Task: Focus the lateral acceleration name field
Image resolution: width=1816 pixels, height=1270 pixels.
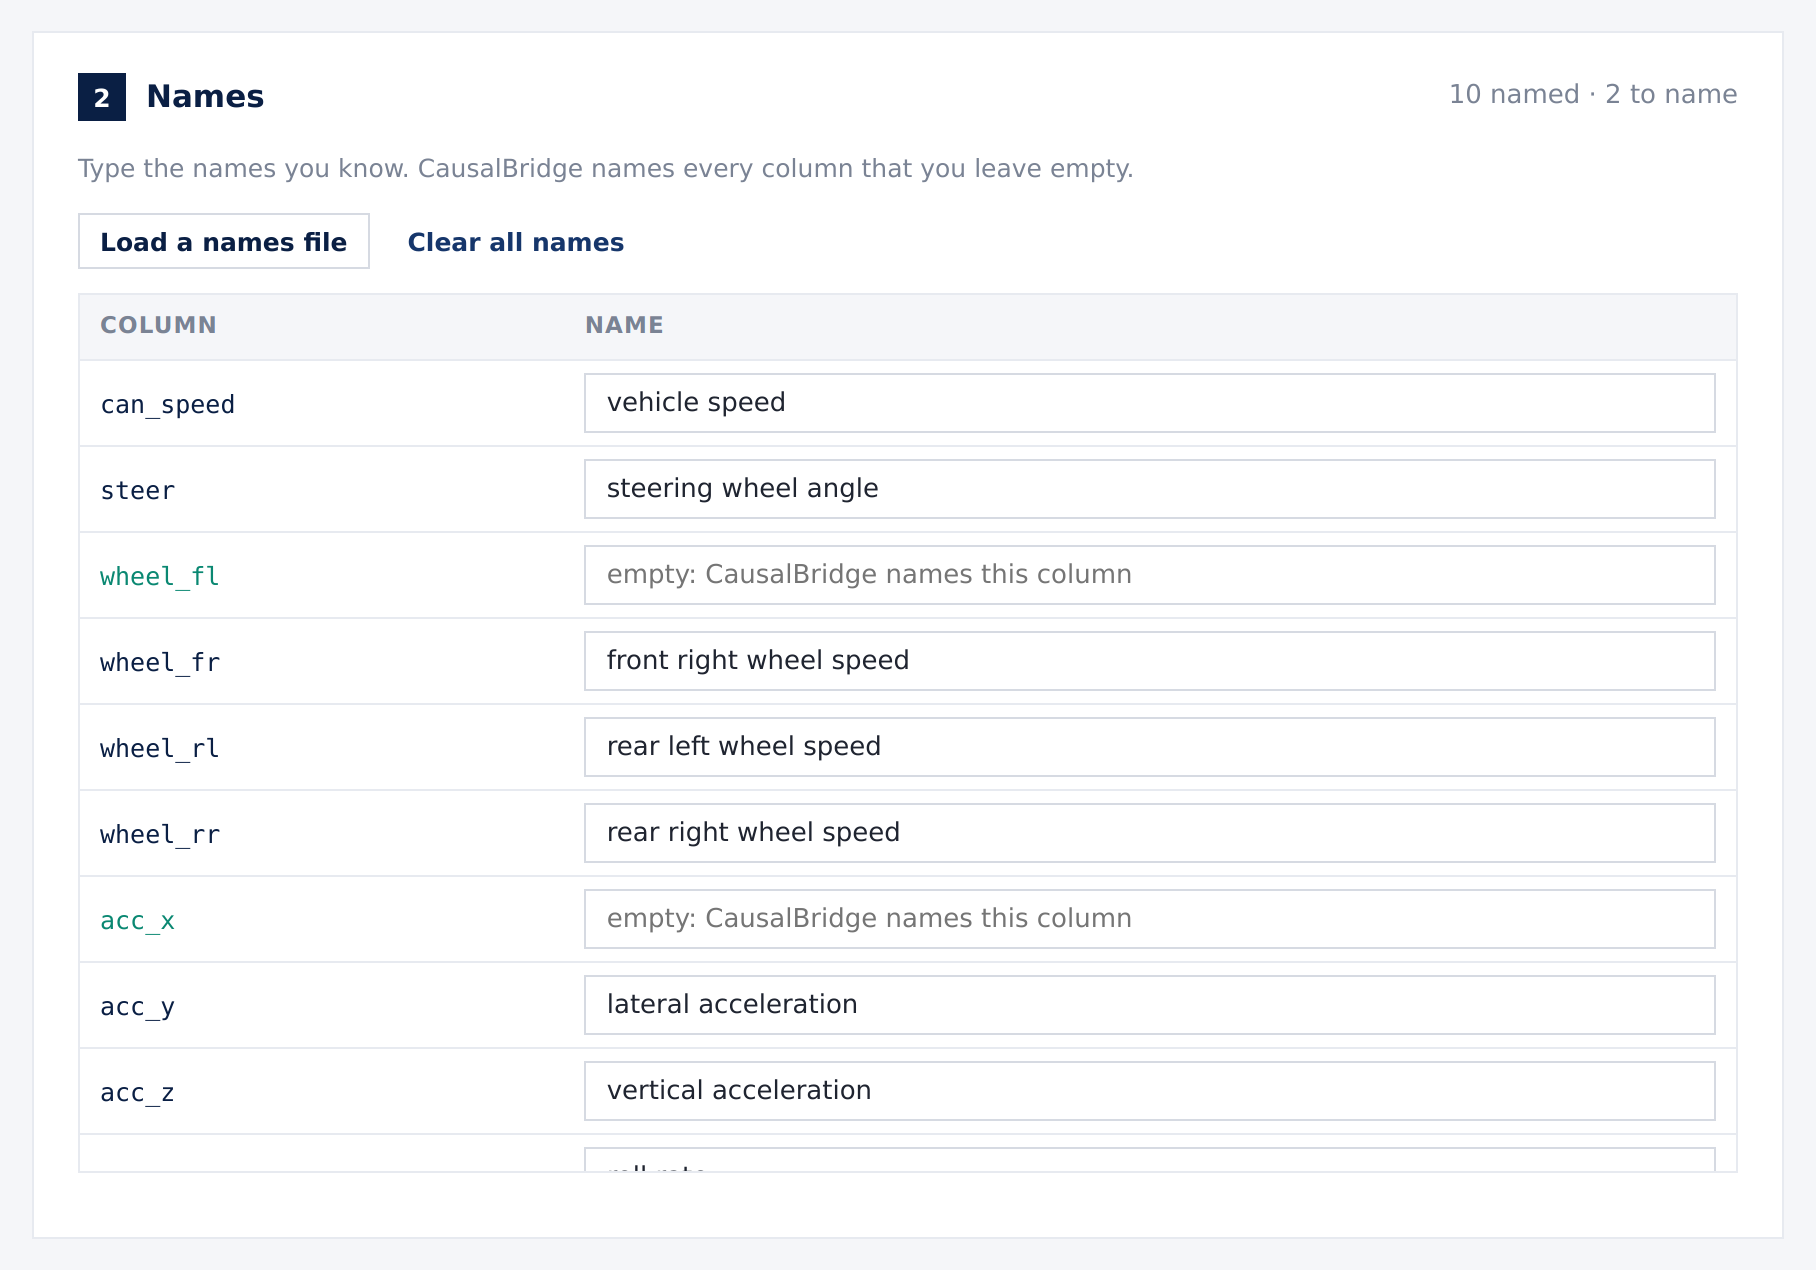Action: coord(1150,1005)
